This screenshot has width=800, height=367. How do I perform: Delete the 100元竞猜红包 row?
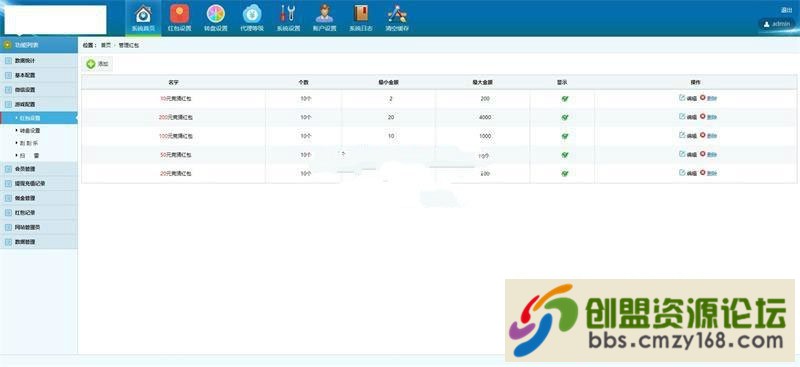(x=708, y=136)
